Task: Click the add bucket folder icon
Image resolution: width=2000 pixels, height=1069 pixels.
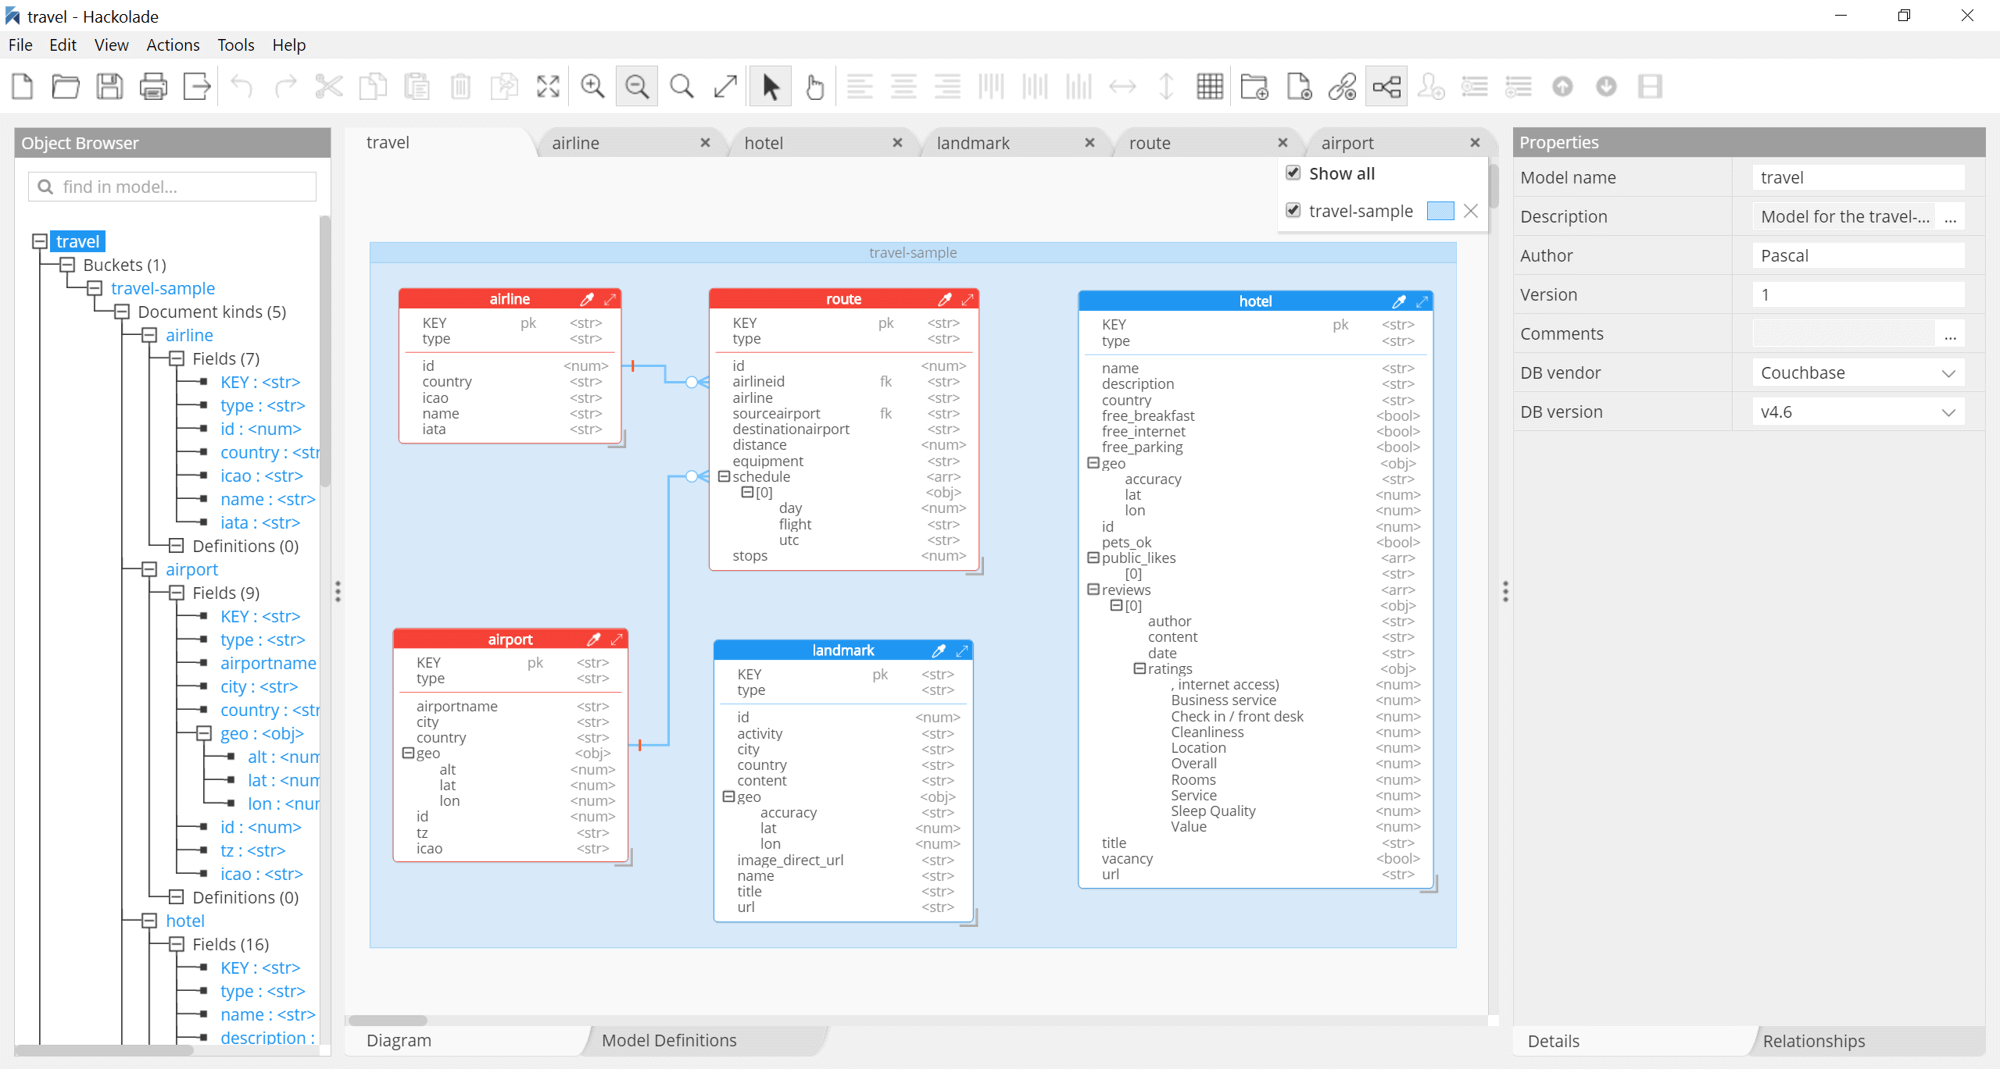Action: pyautogui.click(x=1254, y=87)
